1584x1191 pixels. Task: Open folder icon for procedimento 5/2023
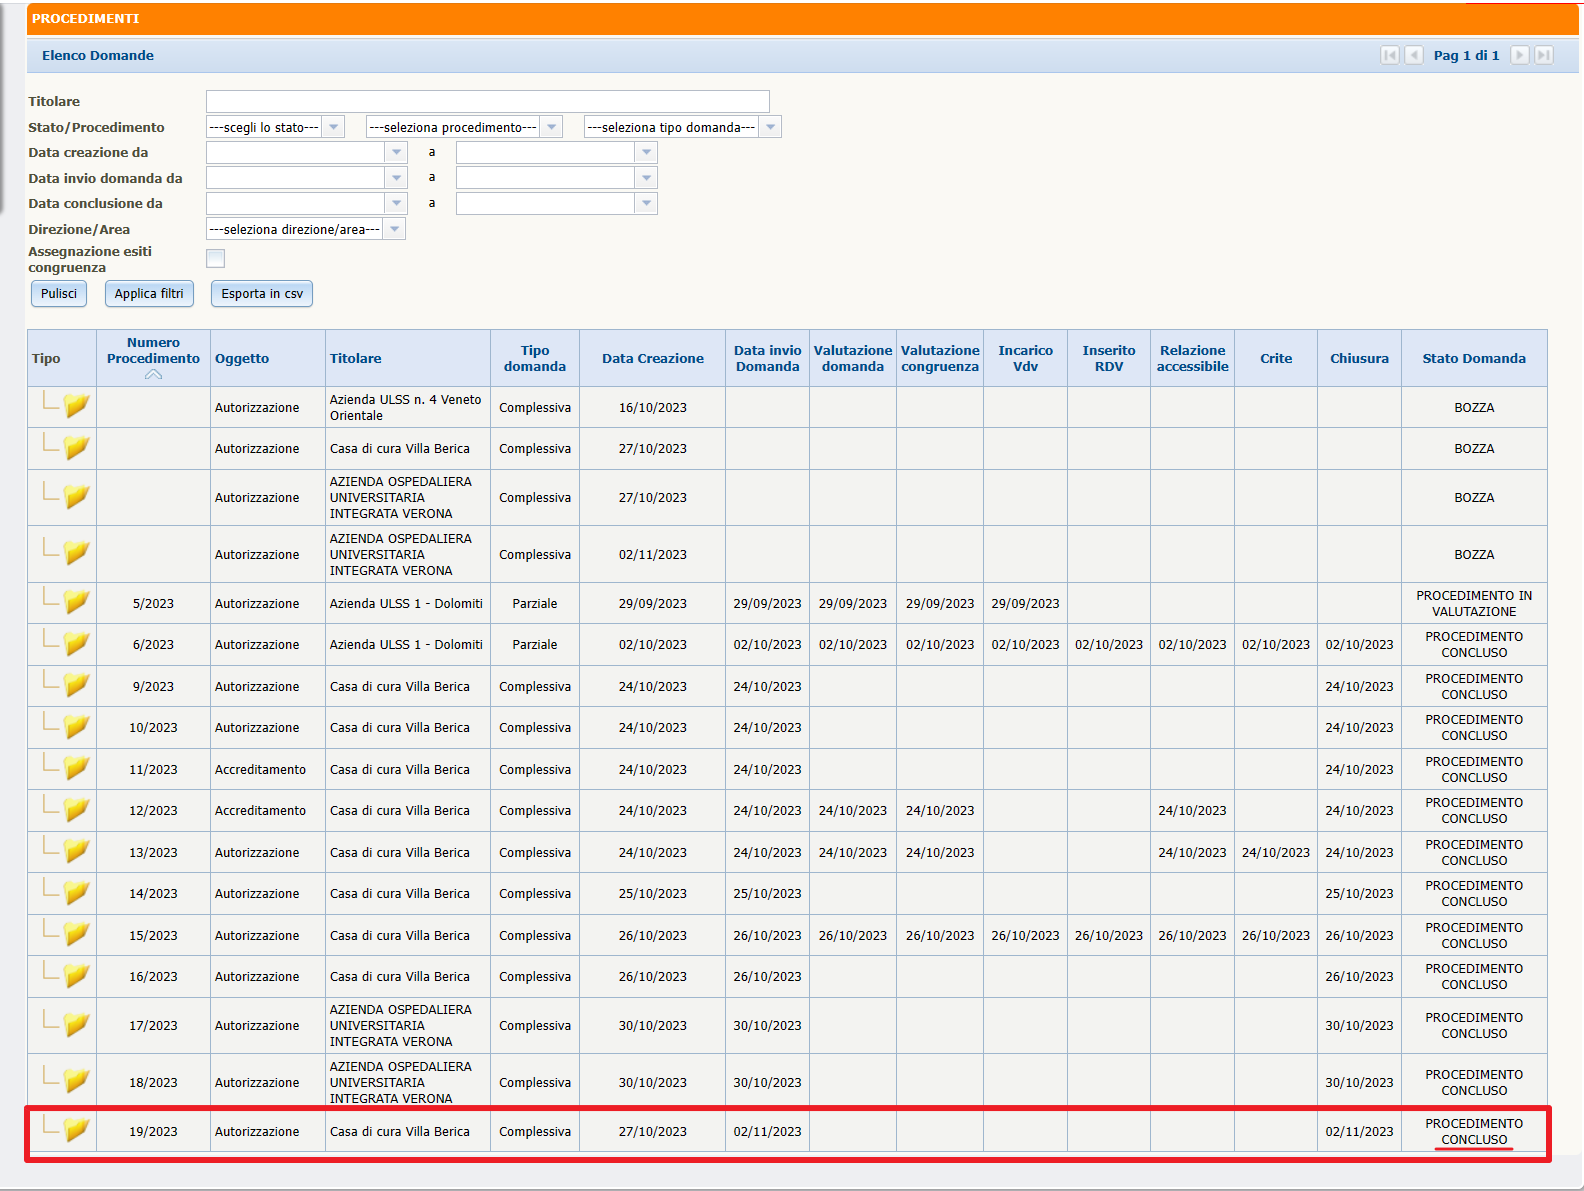pyautogui.click(x=76, y=602)
